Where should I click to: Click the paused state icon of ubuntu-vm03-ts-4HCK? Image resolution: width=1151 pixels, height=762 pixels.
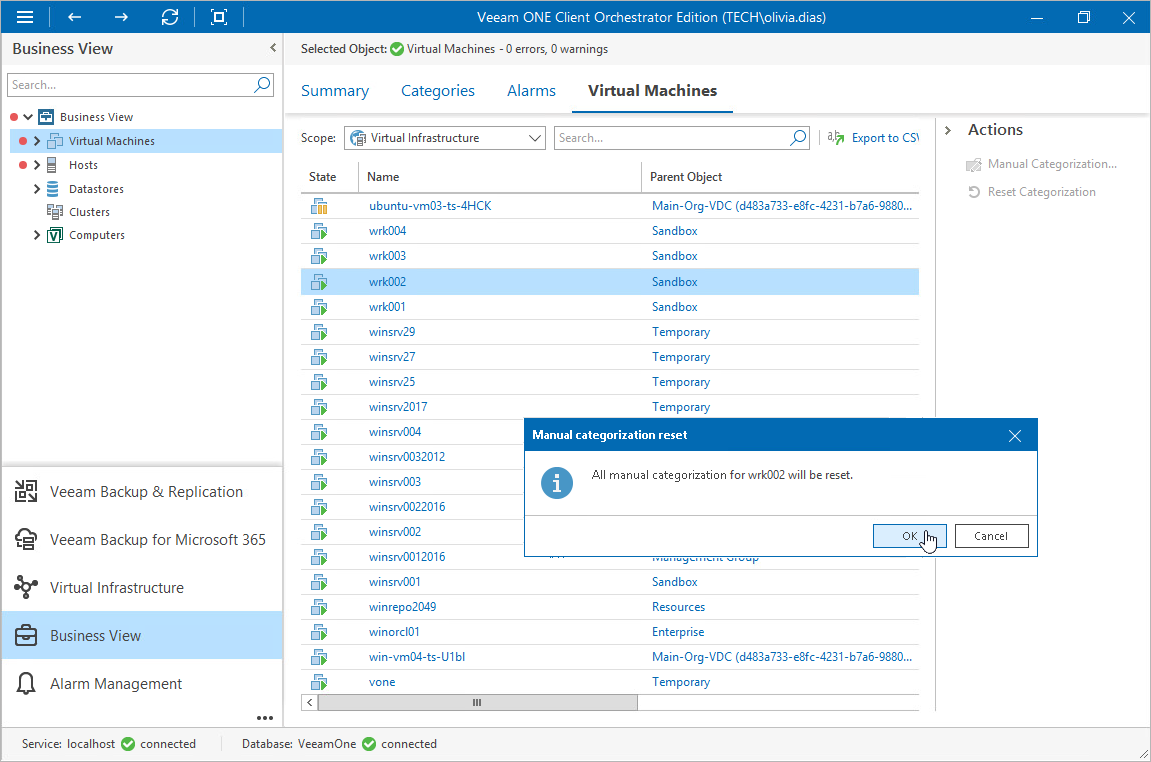click(x=319, y=206)
